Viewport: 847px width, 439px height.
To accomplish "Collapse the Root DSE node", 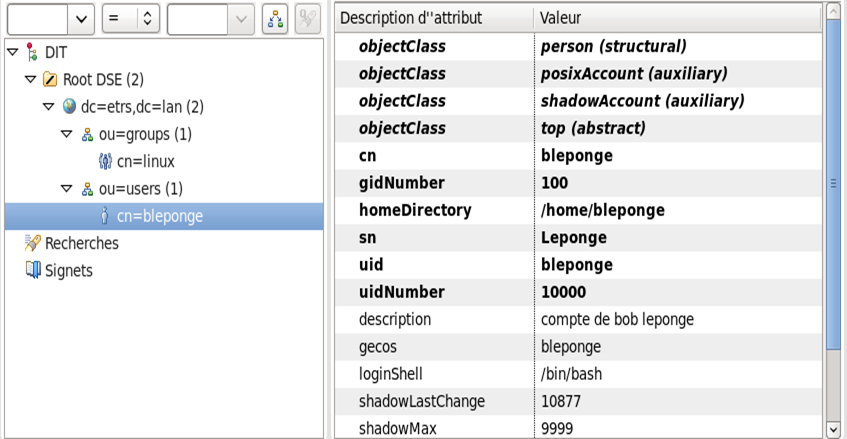I will [x=30, y=79].
